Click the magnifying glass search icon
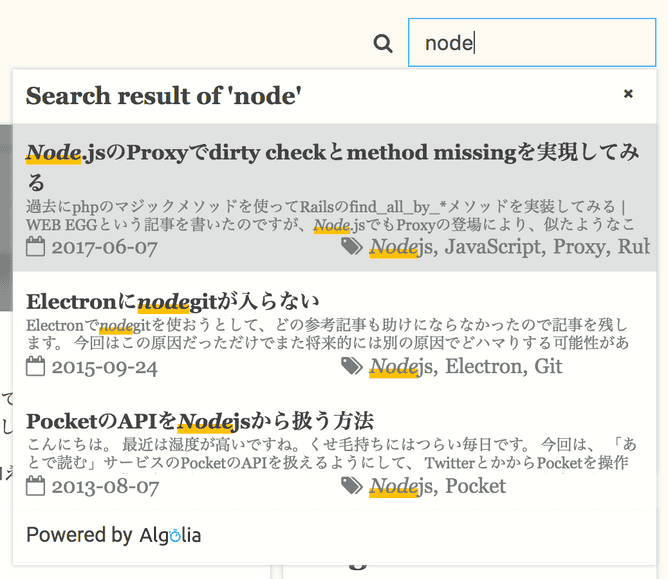 (x=383, y=43)
